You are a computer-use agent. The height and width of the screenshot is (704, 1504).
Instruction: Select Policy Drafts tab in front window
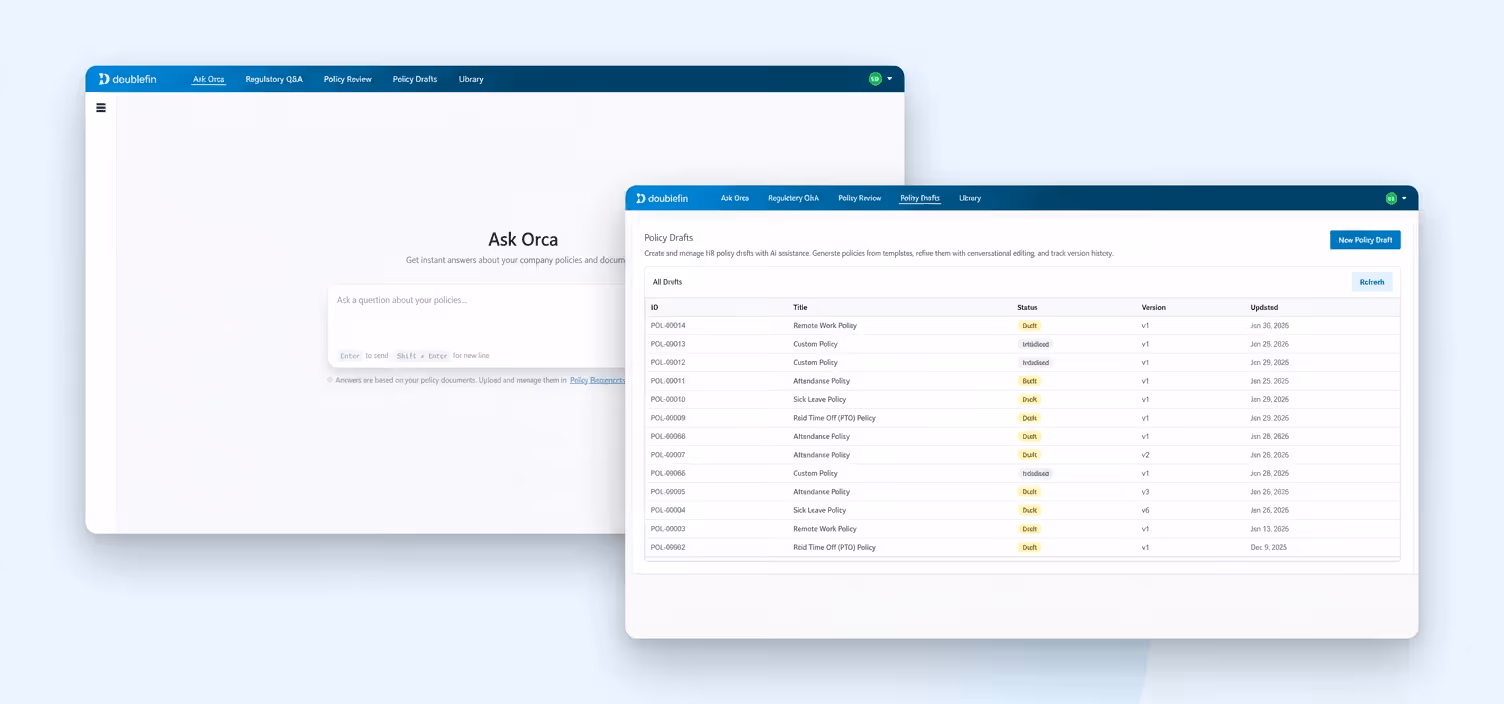click(x=920, y=198)
